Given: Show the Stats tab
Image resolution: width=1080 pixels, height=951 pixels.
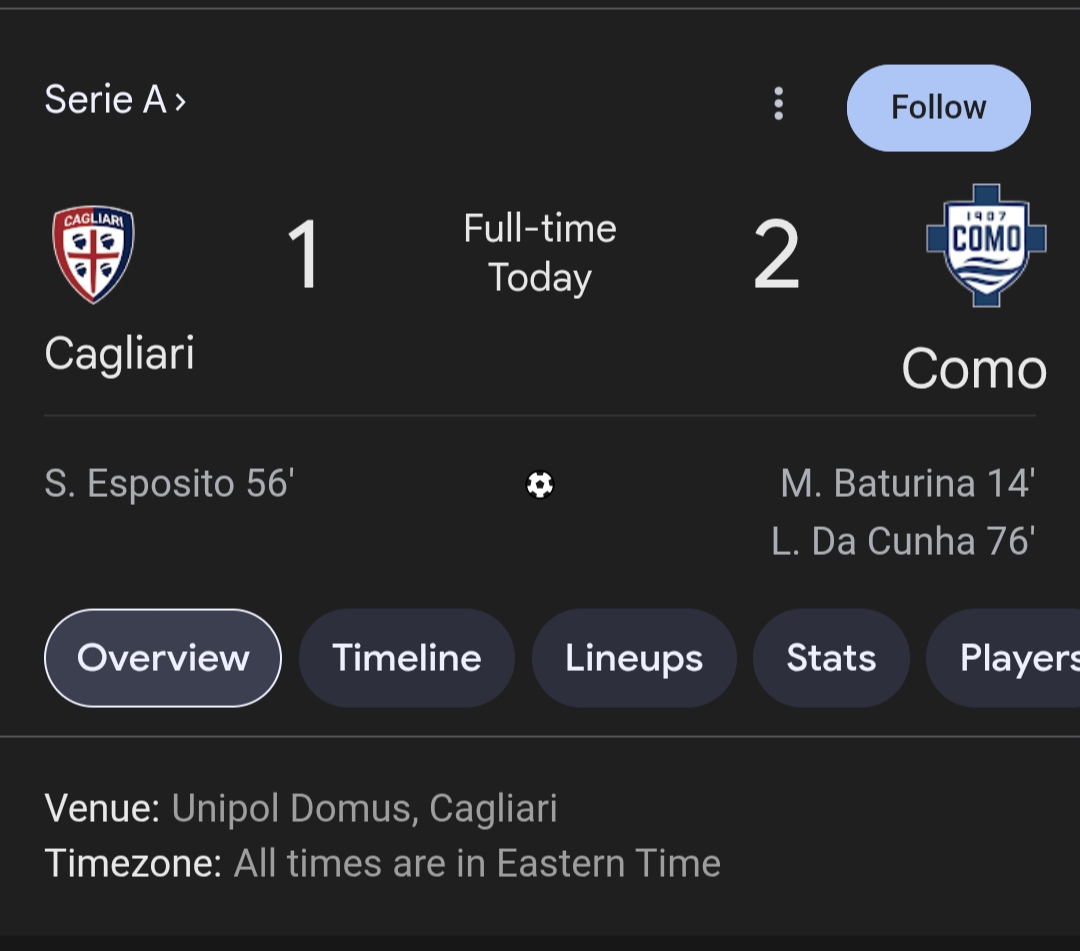Looking at the screenshot, I should point(831,658).
